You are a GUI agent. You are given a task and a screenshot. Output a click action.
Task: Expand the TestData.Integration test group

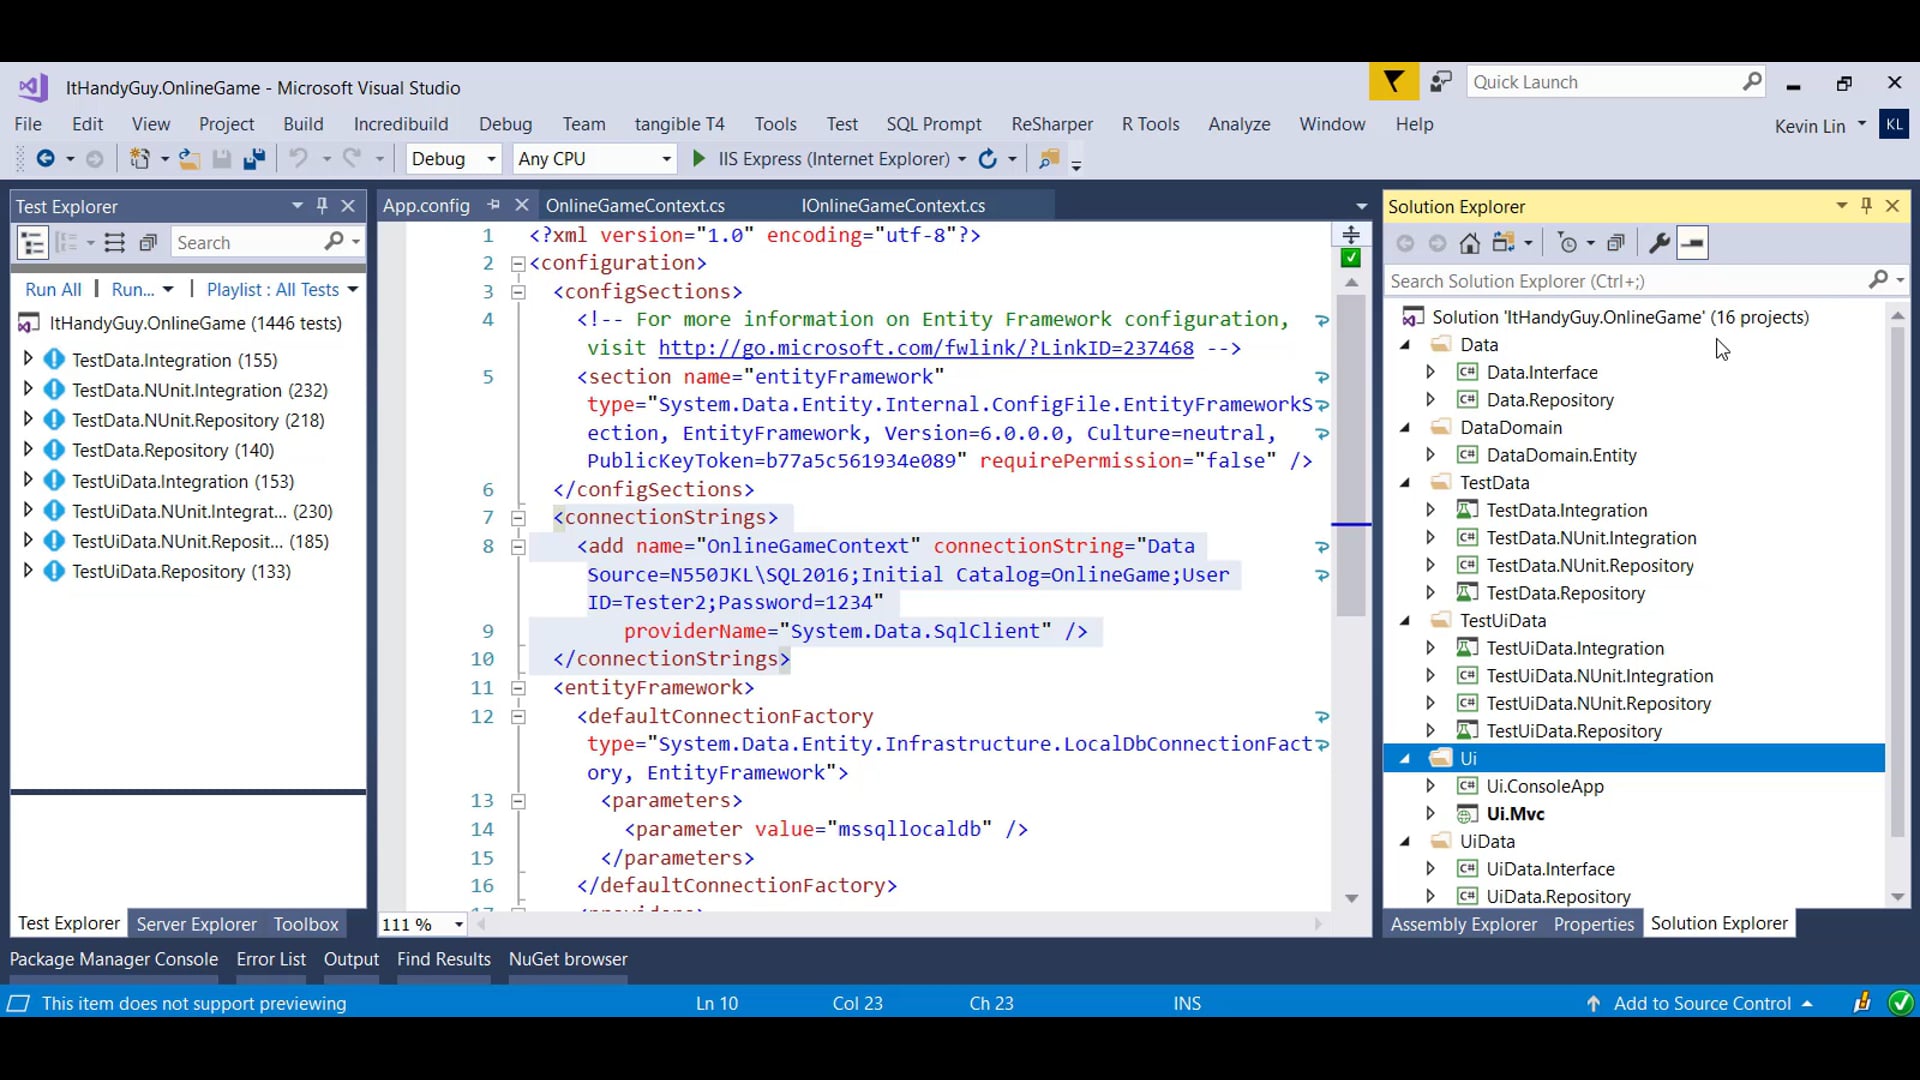pyautogui.click(x=28, y=359)
